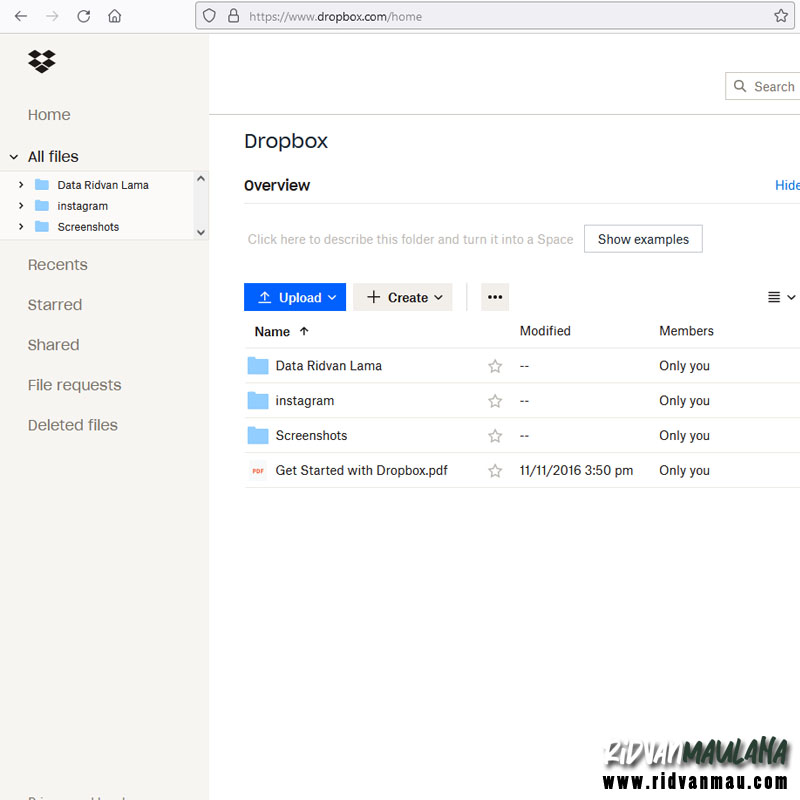Star the instagram folder
The width and height of the screenshot is (800, 800).
tap(495, 401)
